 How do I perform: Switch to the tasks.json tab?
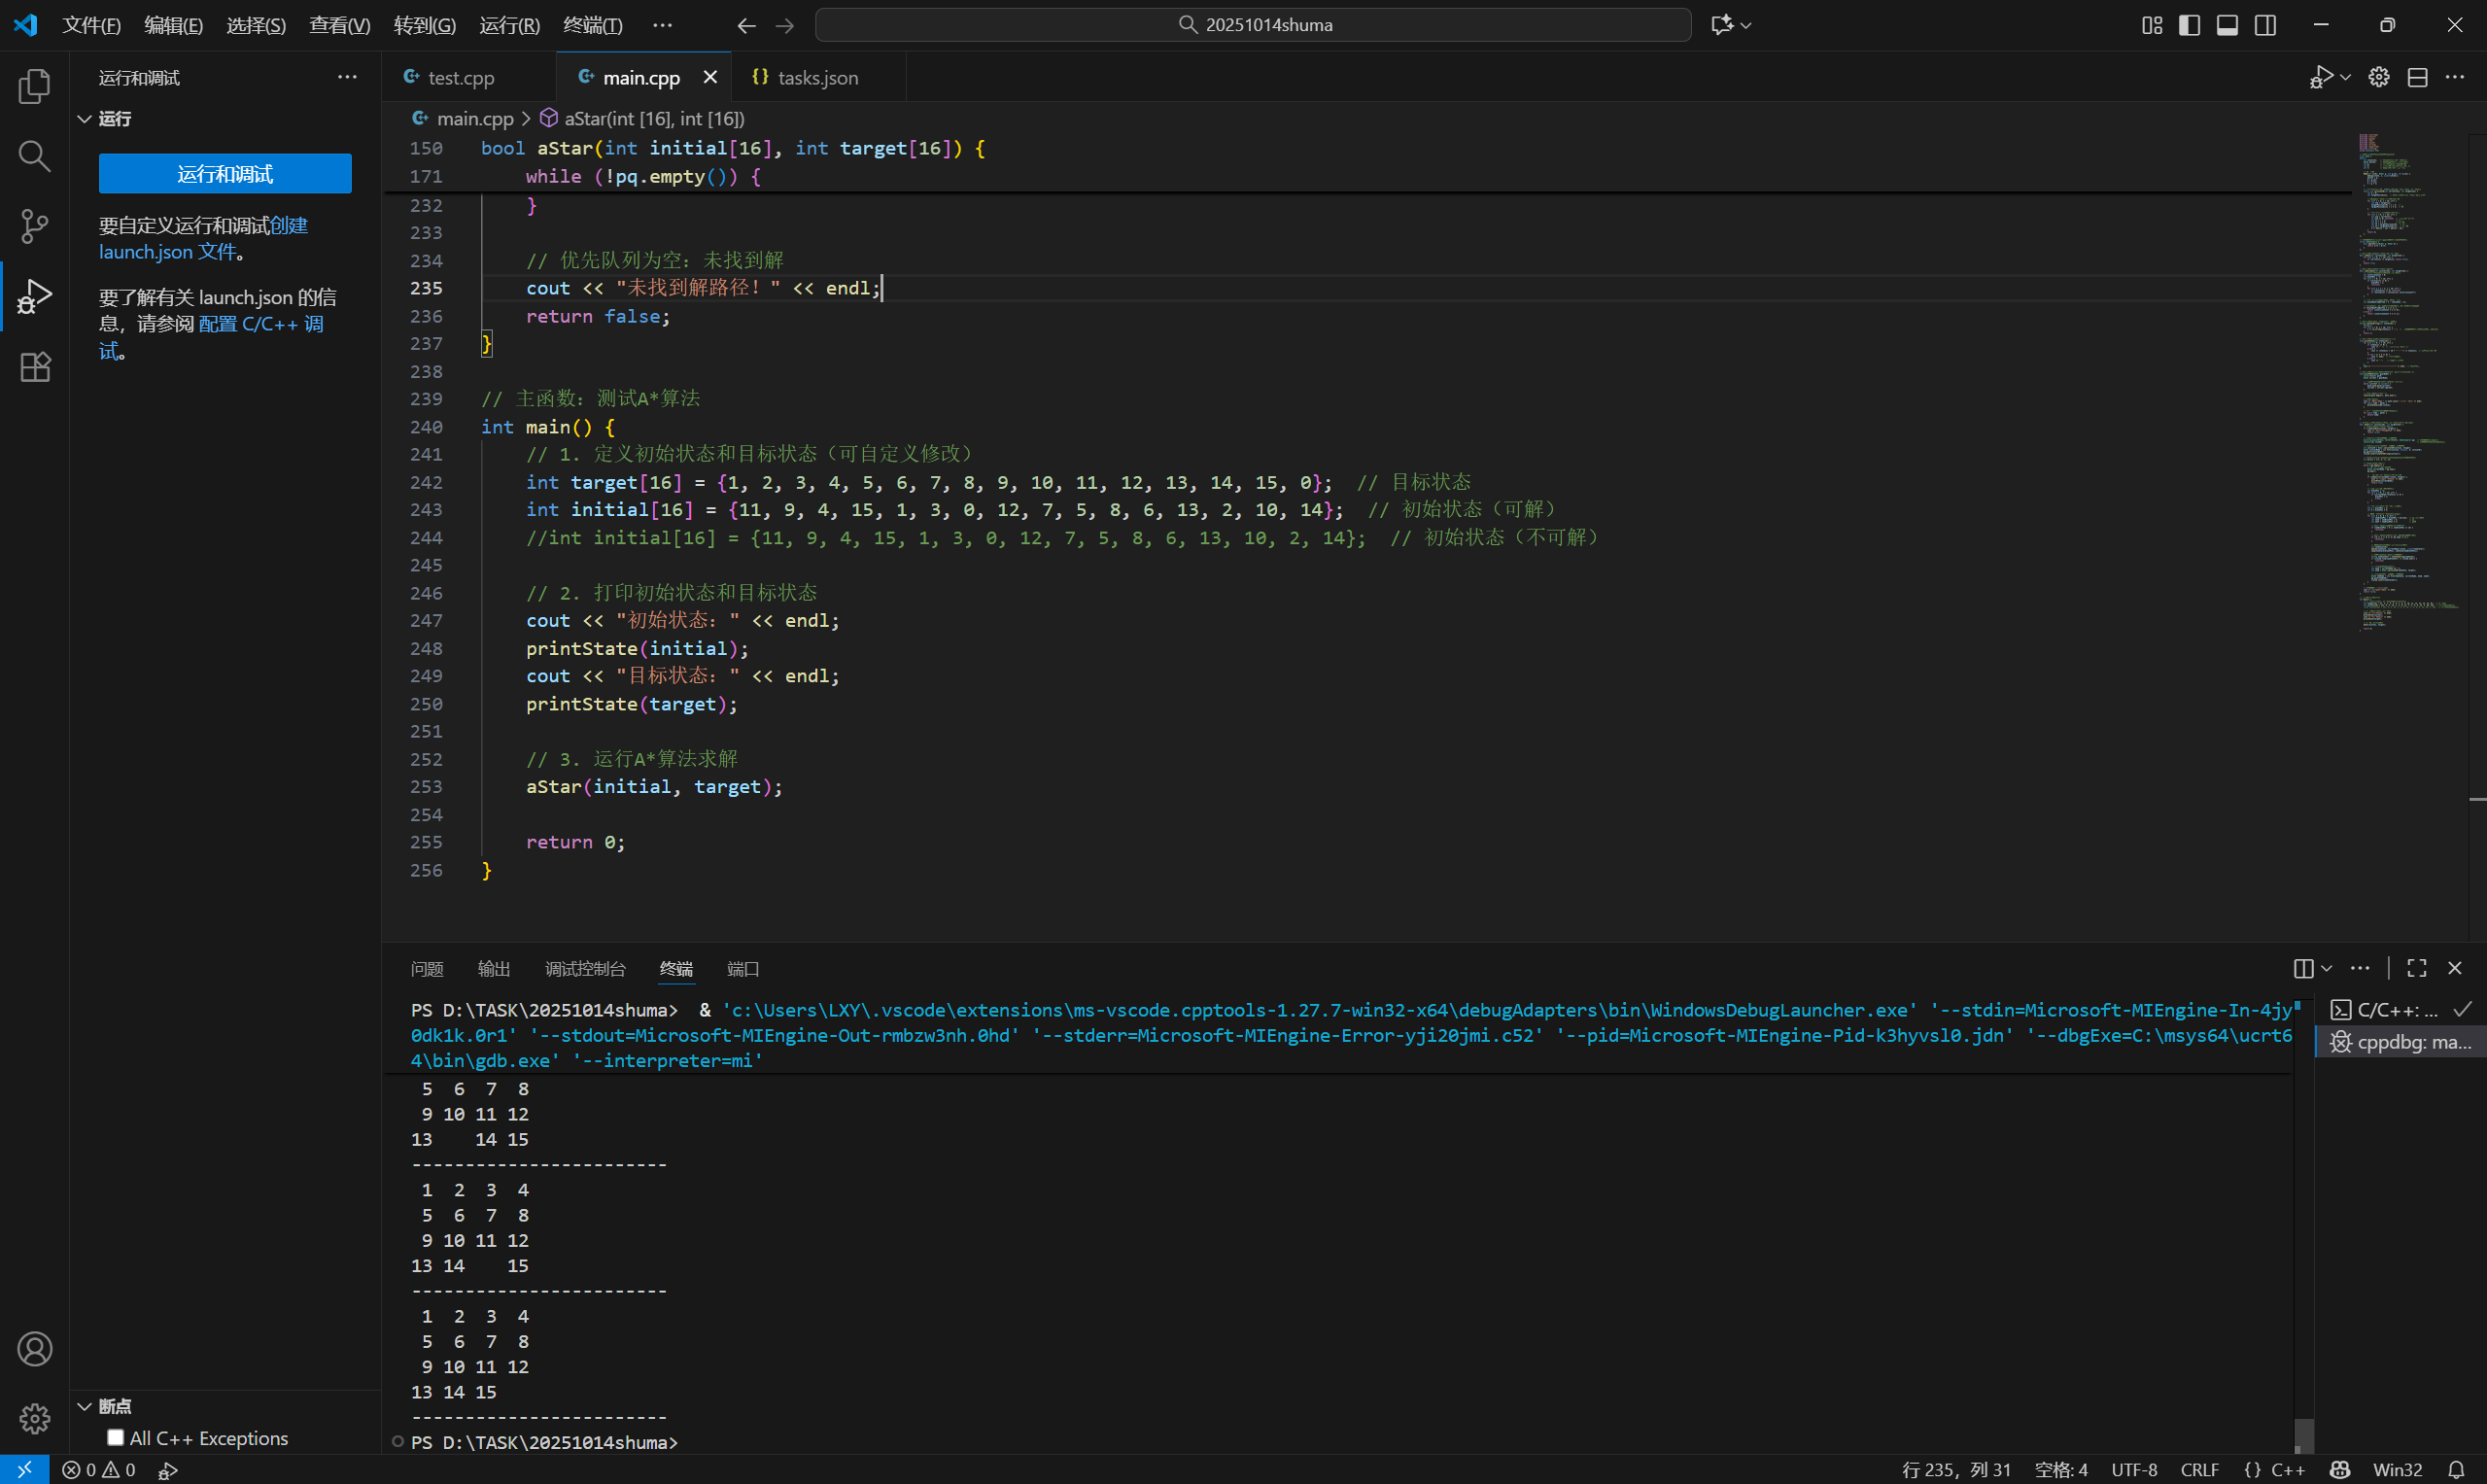[x=816, y=78]
